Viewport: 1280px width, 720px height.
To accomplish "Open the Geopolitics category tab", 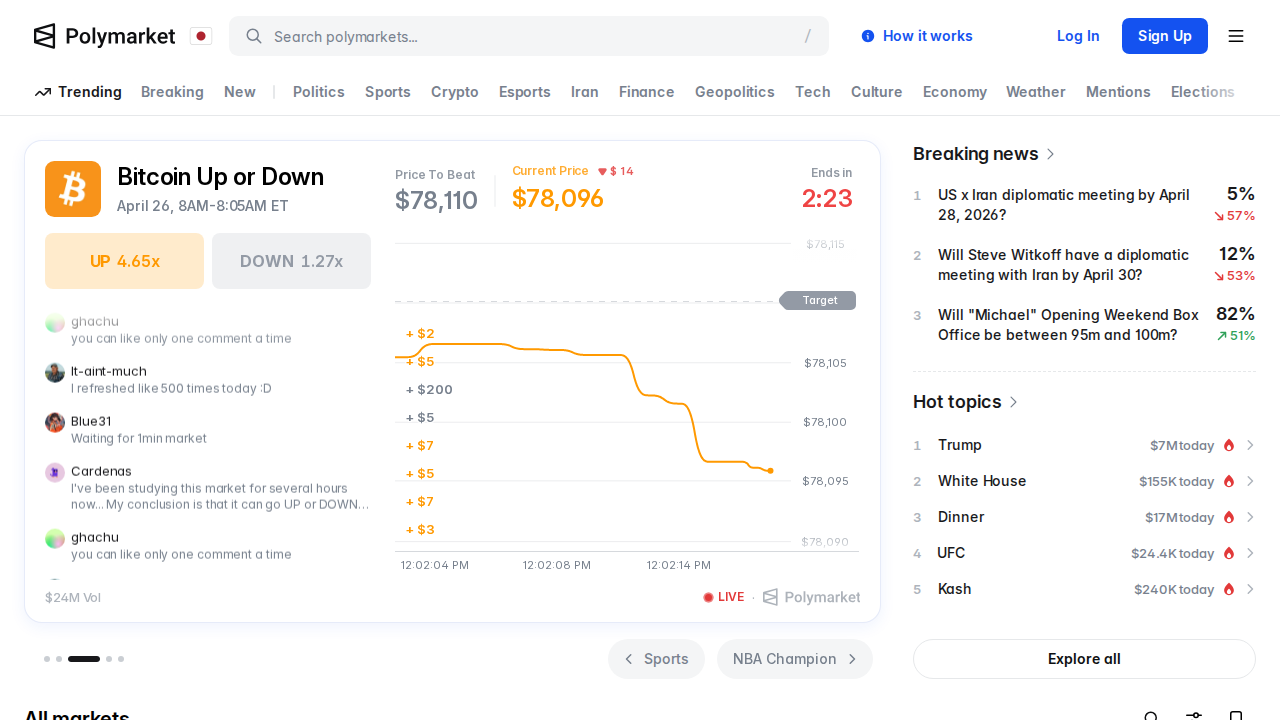I will coord(735,92).
